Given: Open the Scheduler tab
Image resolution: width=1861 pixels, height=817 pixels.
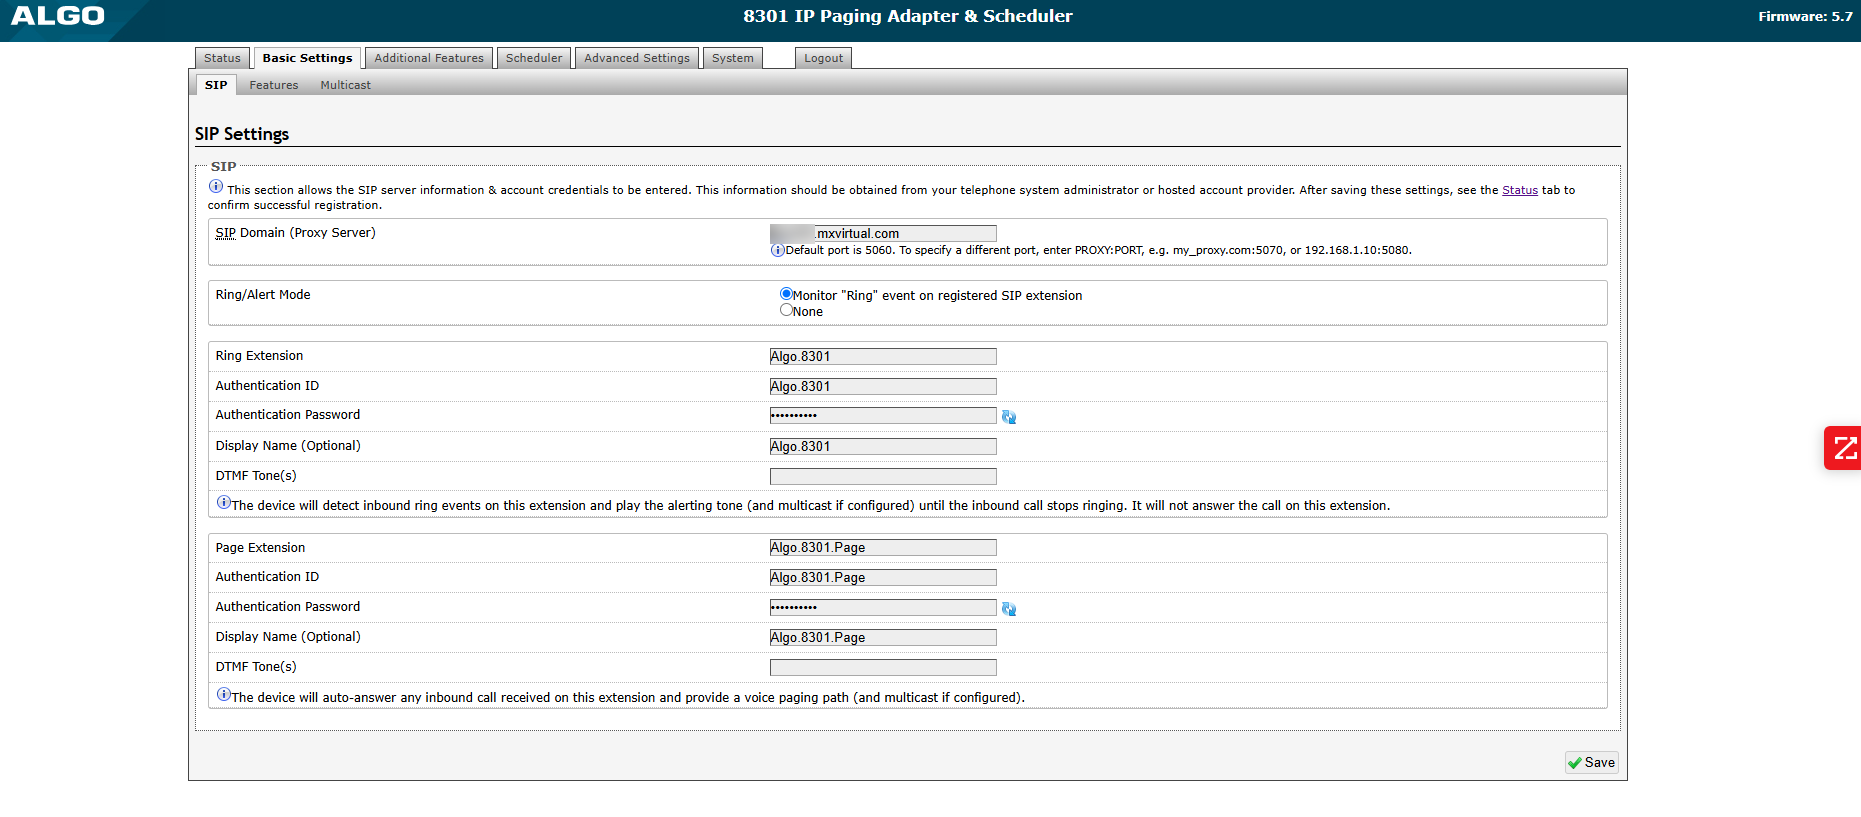Looking at the screenshot, I should (x=534, y=58).
